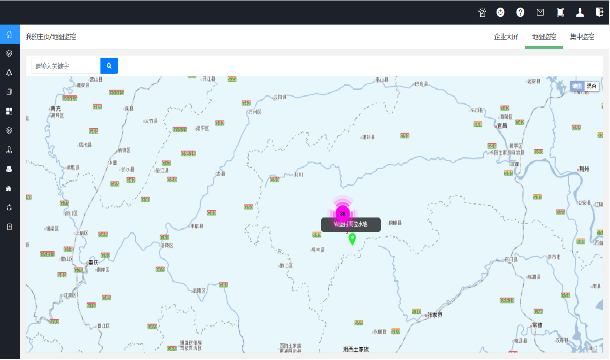Focus the keyword search input field
Image resolution: width=610 pixels, height=360 pixels.
[66, 66]
